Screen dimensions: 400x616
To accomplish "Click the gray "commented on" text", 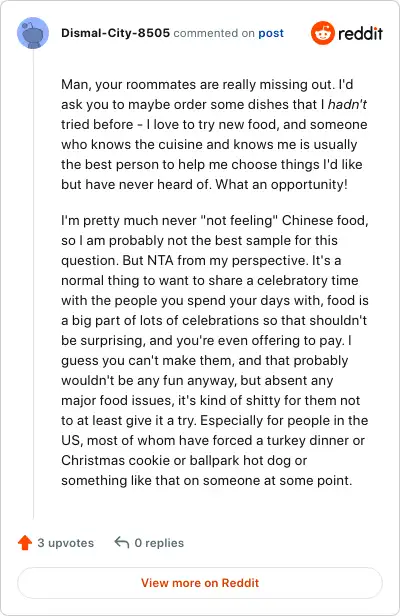I will click(x=214, y=33).
